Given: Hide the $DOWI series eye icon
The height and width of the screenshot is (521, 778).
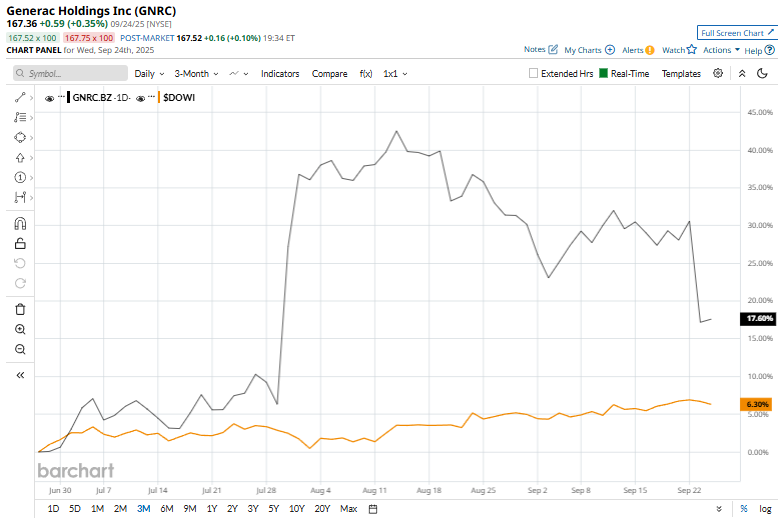Looking at the screenshot, I should [140, 98].
